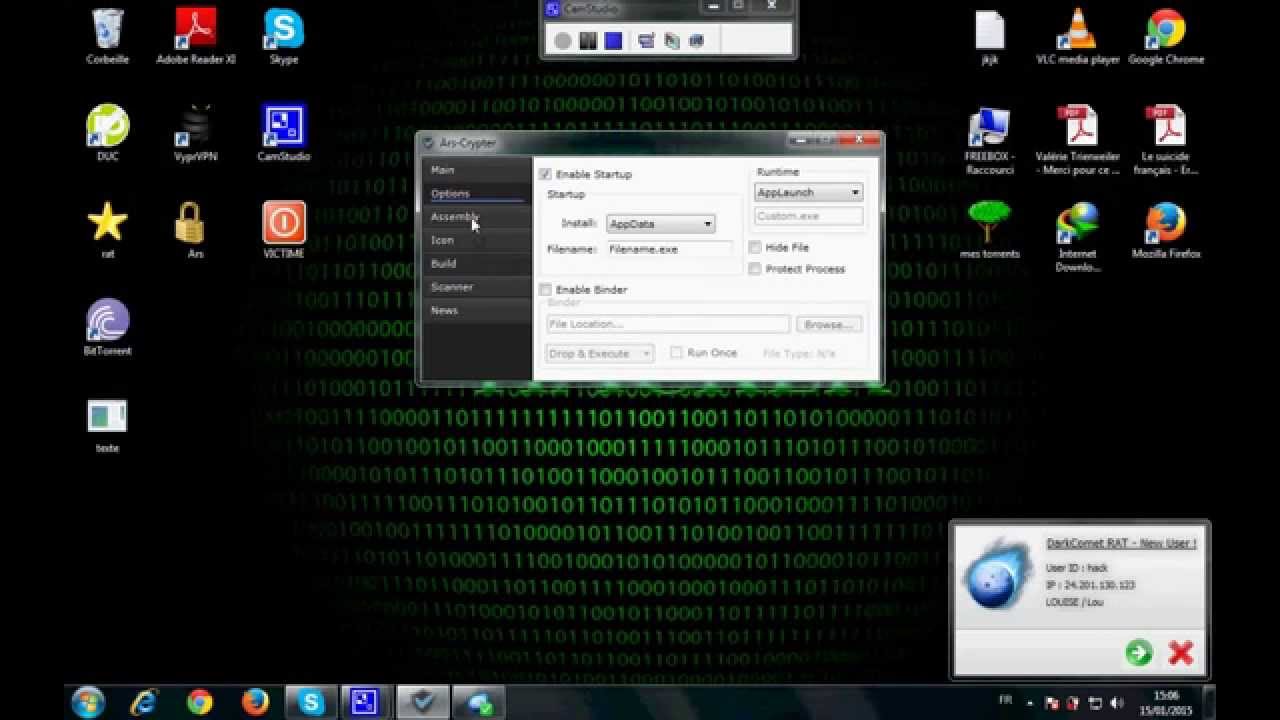Image resolution: width=1280 pixels, height=720 pixels.
Task: Switch to the shield app in the taskbar
Action: pyautogui.click(x=423, y=703)
